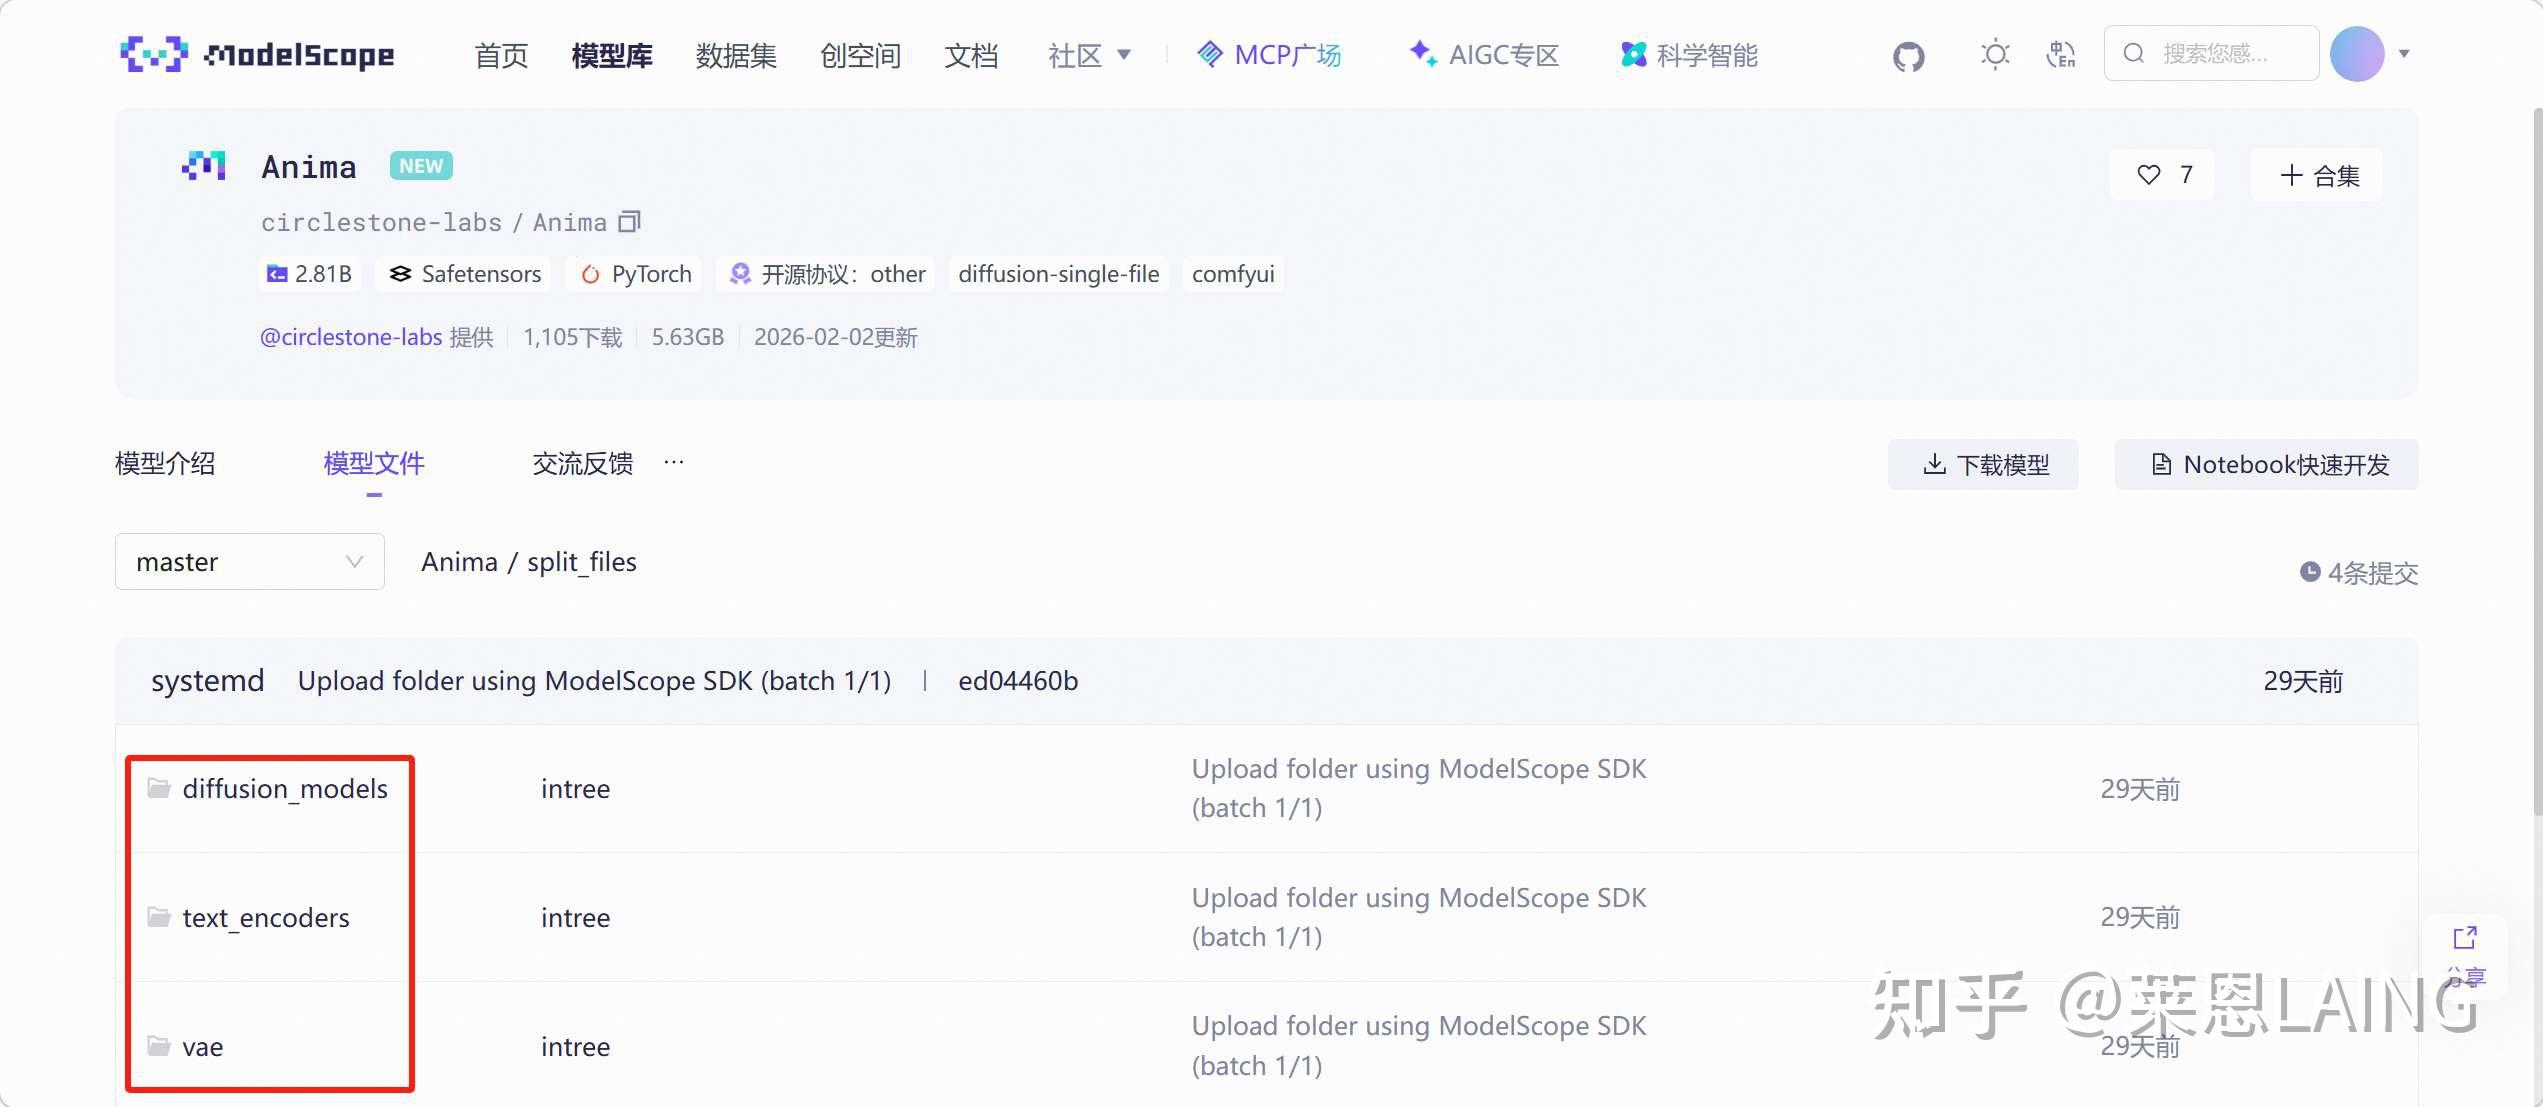The width and height of the screenshot is (2543, 1107).
Task: Click the 2.81B parameter size tag
Action: (x=309, y=274)
